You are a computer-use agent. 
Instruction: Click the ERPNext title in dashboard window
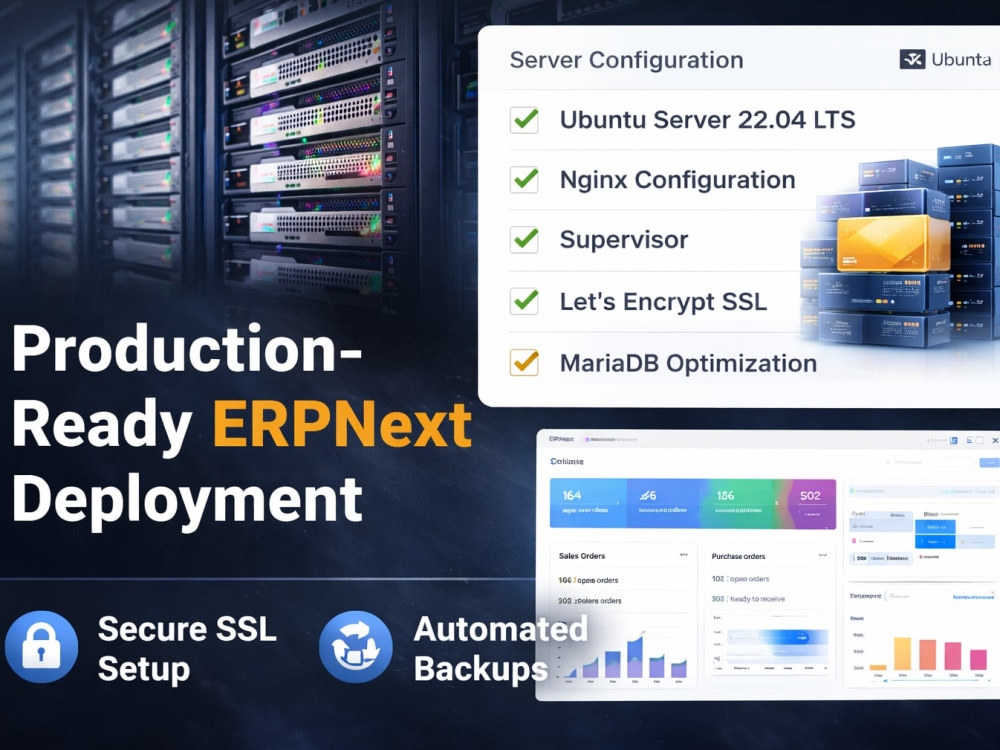561,439
